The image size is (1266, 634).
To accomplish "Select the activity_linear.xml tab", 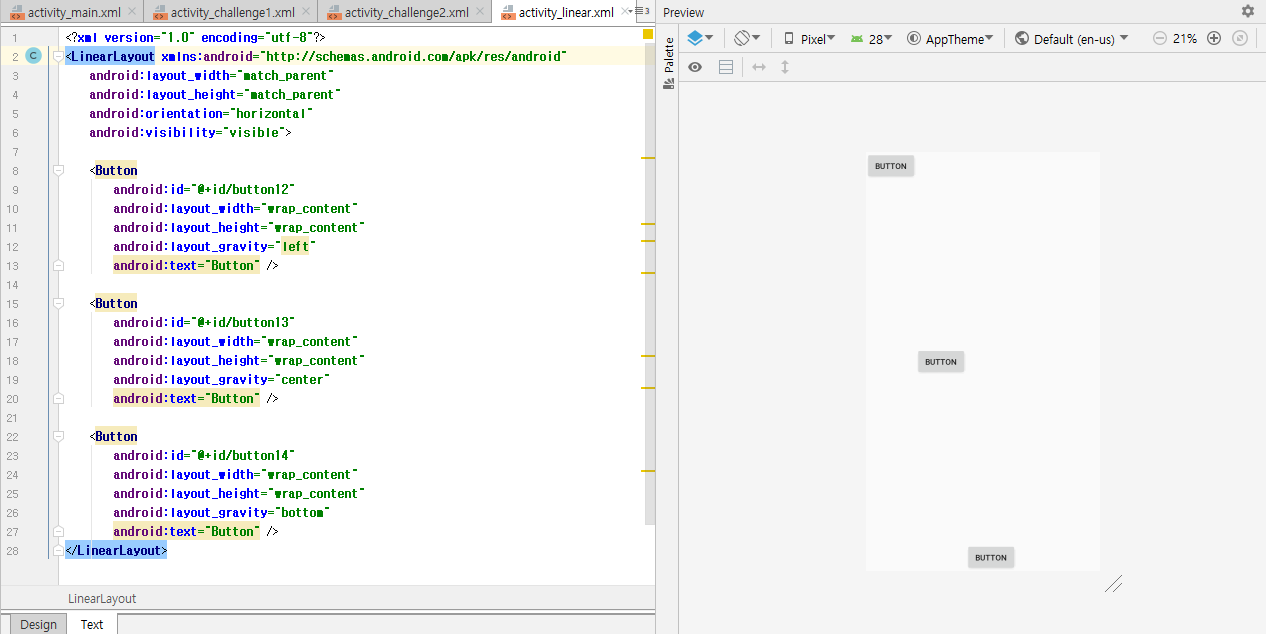I will pos(565,12).
